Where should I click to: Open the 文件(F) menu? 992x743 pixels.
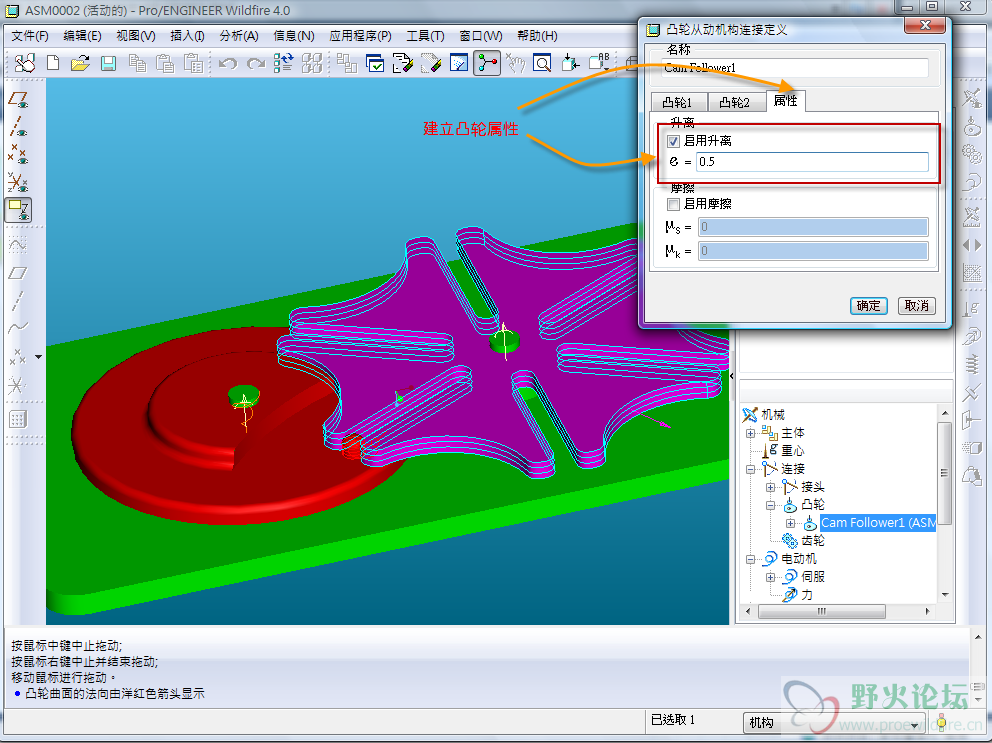coord(30,35)
